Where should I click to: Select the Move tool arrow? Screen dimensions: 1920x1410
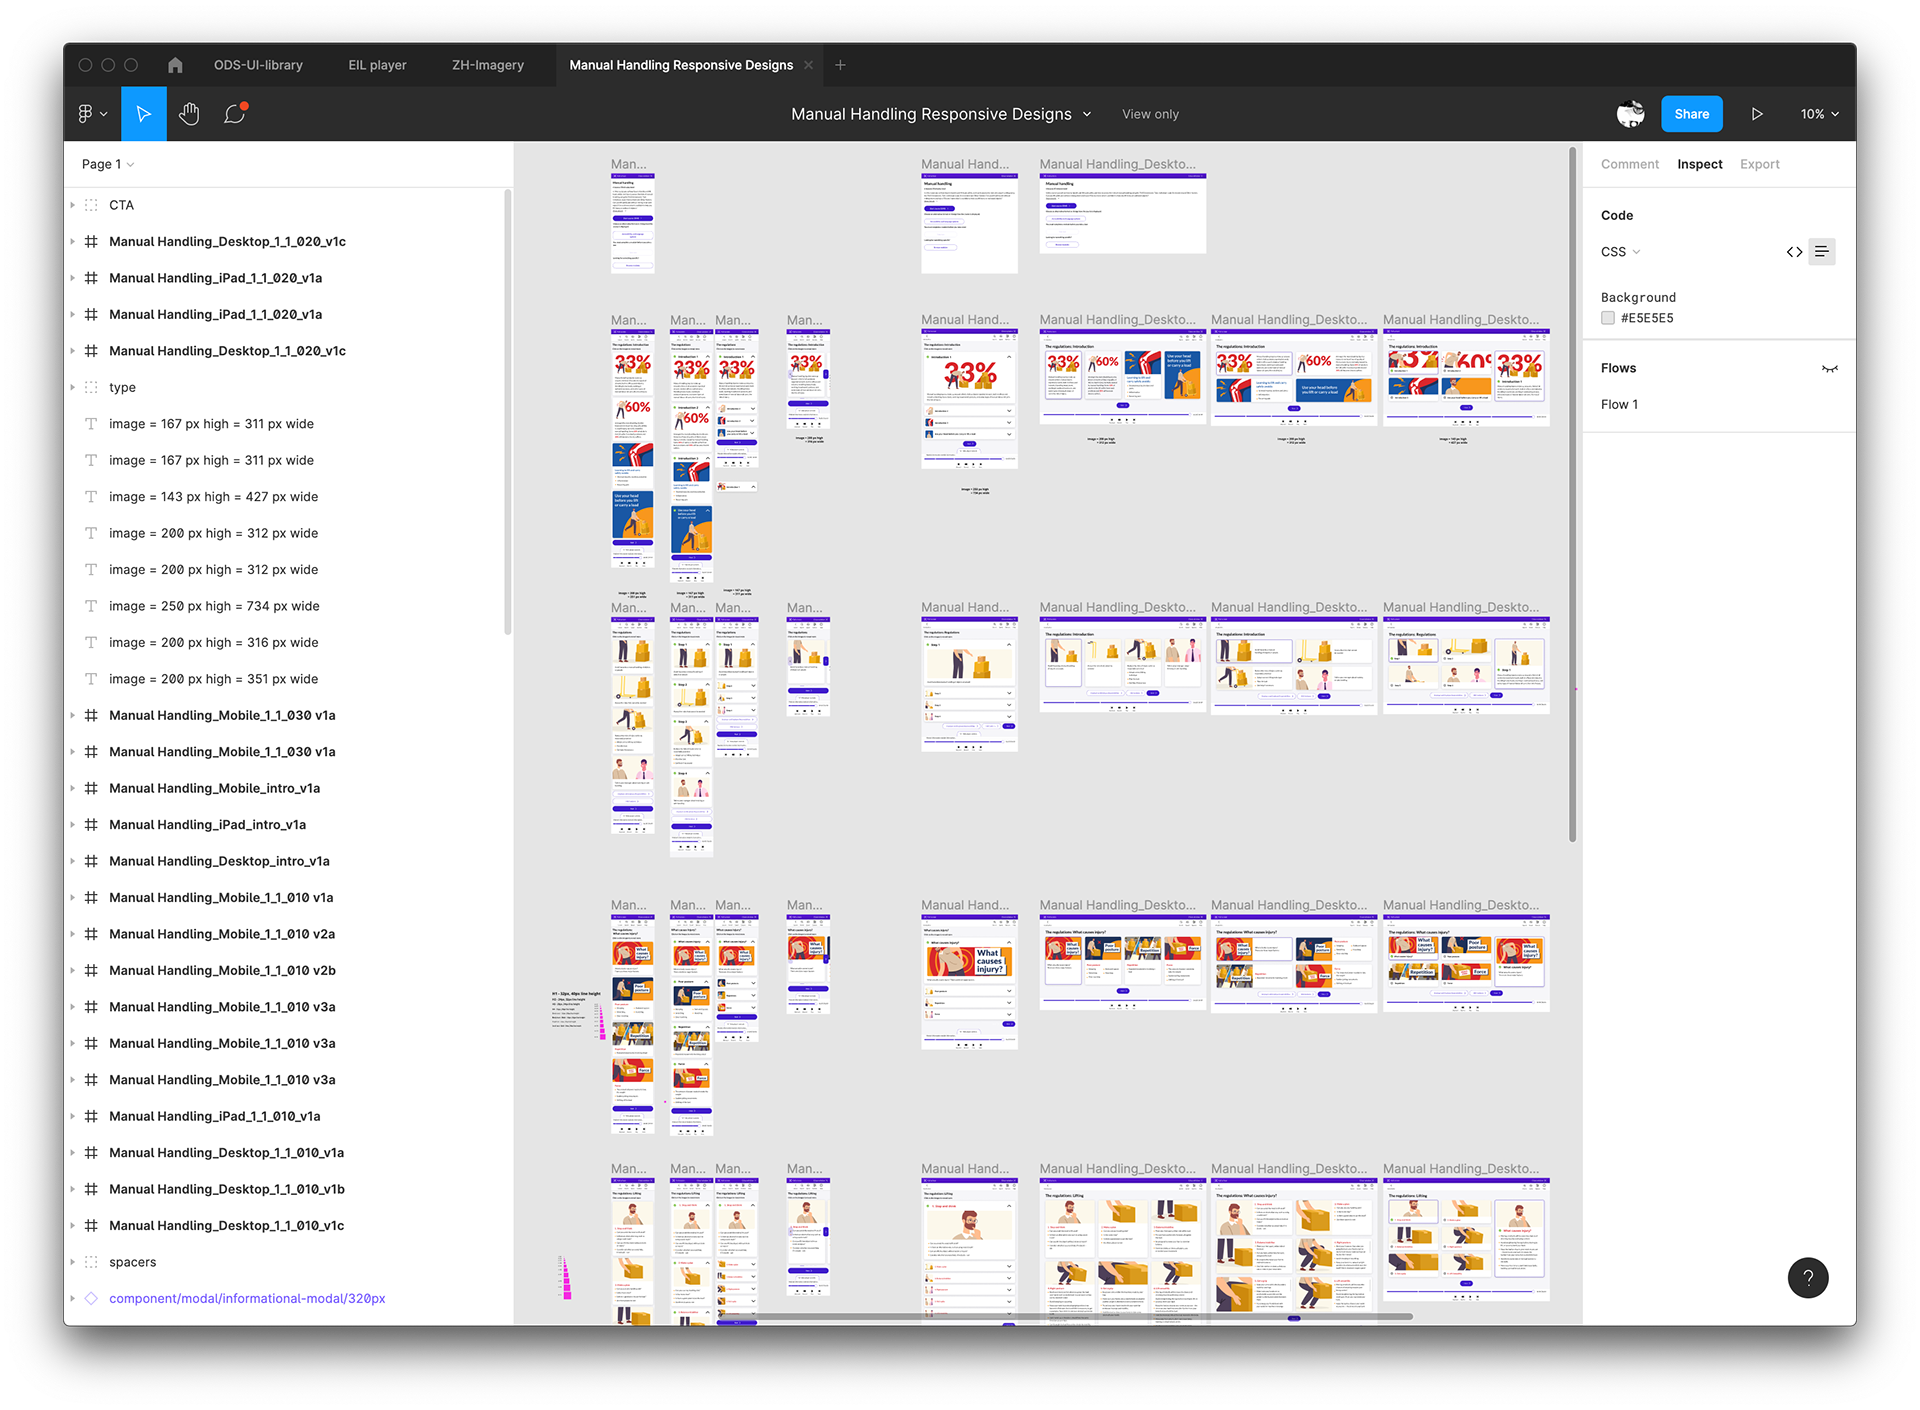tap(144, 114)
